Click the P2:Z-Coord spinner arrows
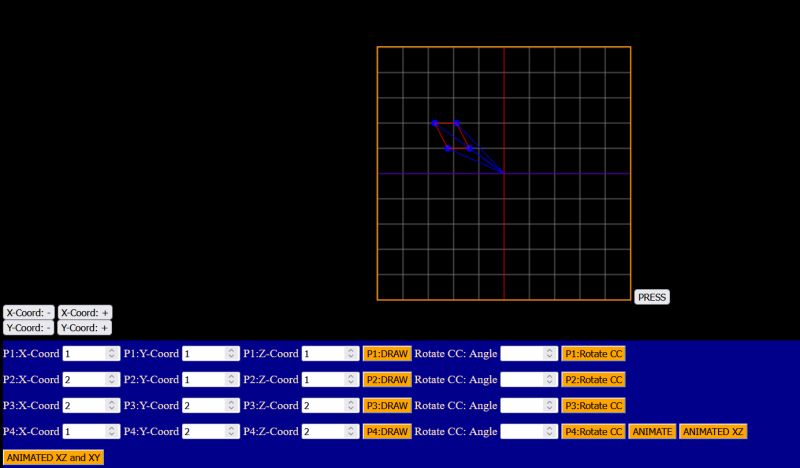The height and width of the screenshot is (468, 800). 351,380
